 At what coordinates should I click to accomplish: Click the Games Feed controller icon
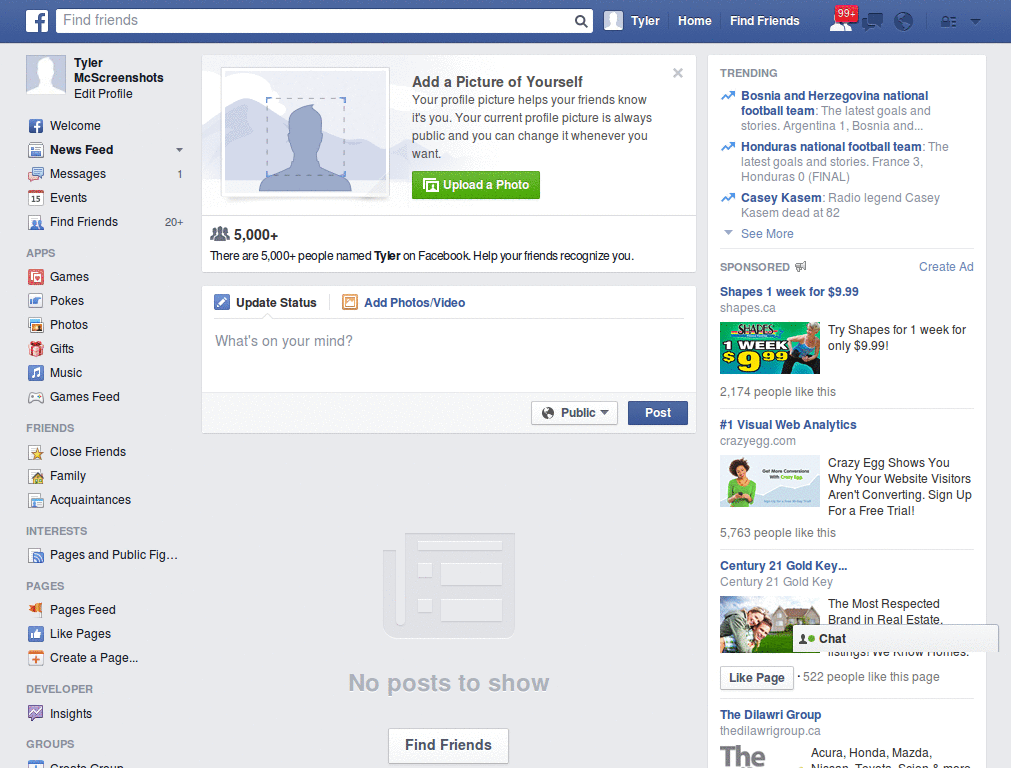(36, 397)
